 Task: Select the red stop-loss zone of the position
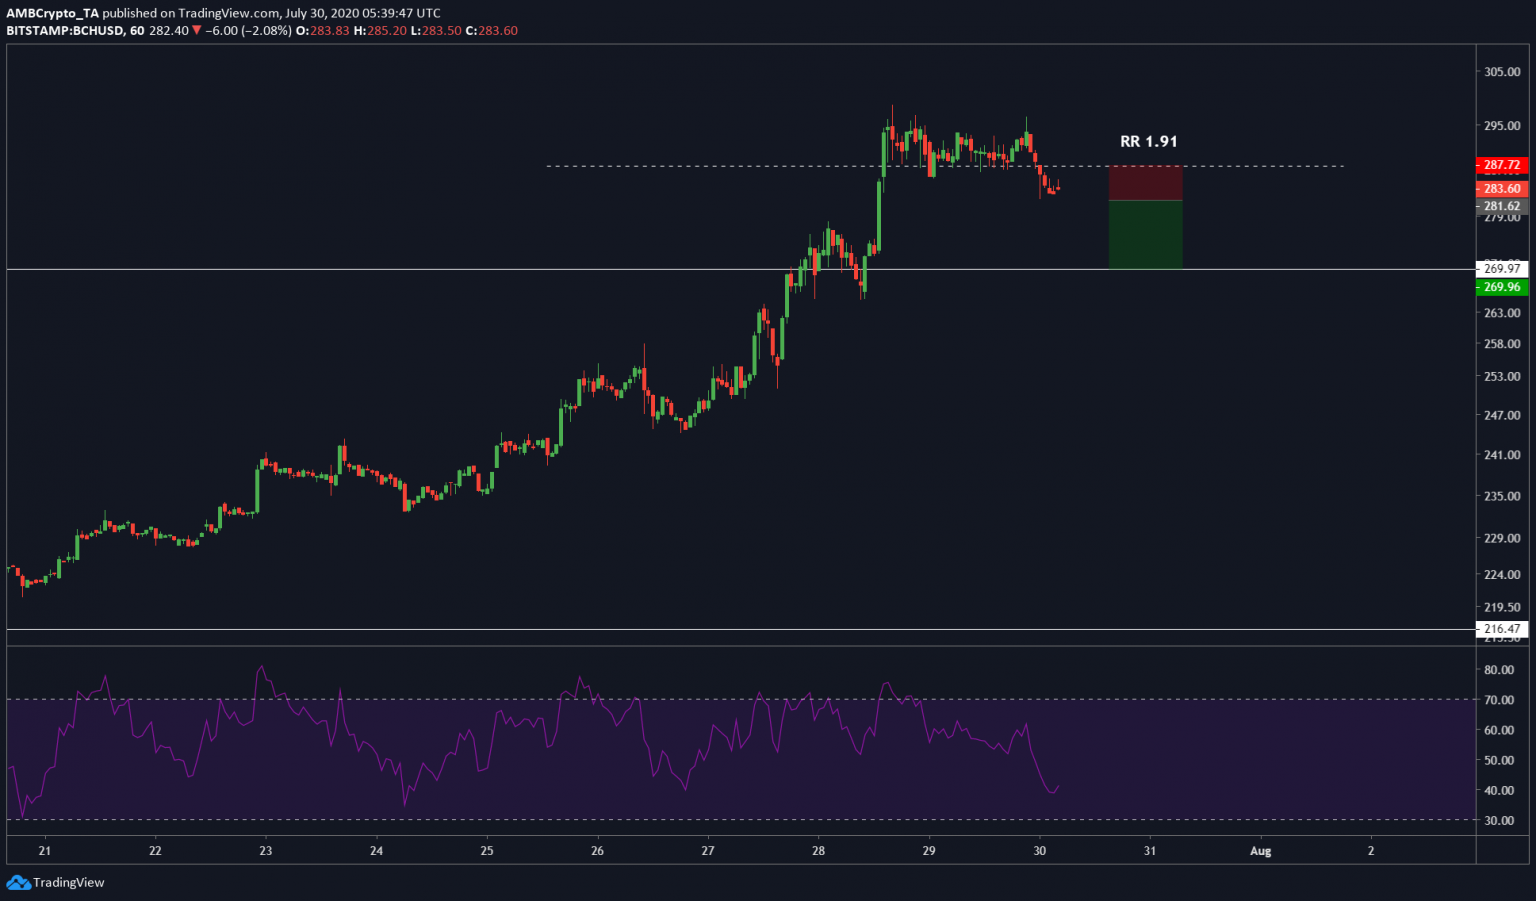[x=1145, y=183]
